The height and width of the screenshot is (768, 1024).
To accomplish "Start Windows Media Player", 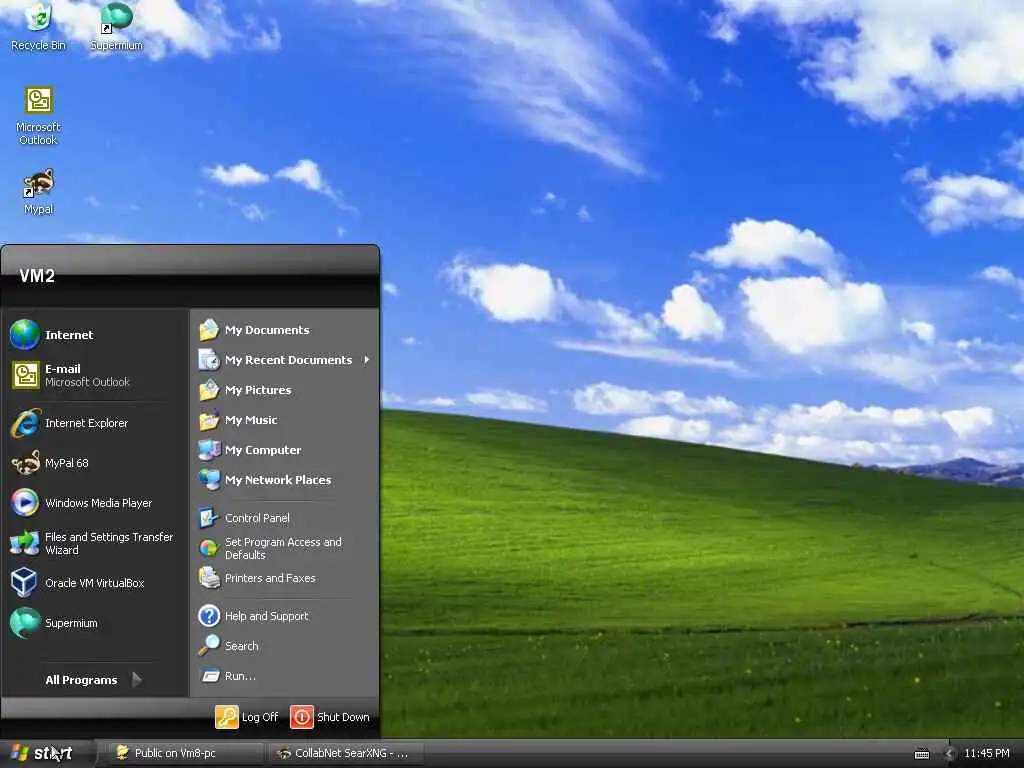I will pyautogui.click(x=95, y=503).
